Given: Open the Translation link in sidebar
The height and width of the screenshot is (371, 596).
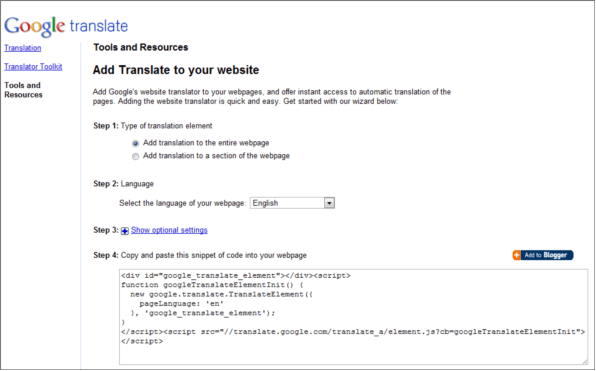Looking at the screenshot, I should click(23, 48).
